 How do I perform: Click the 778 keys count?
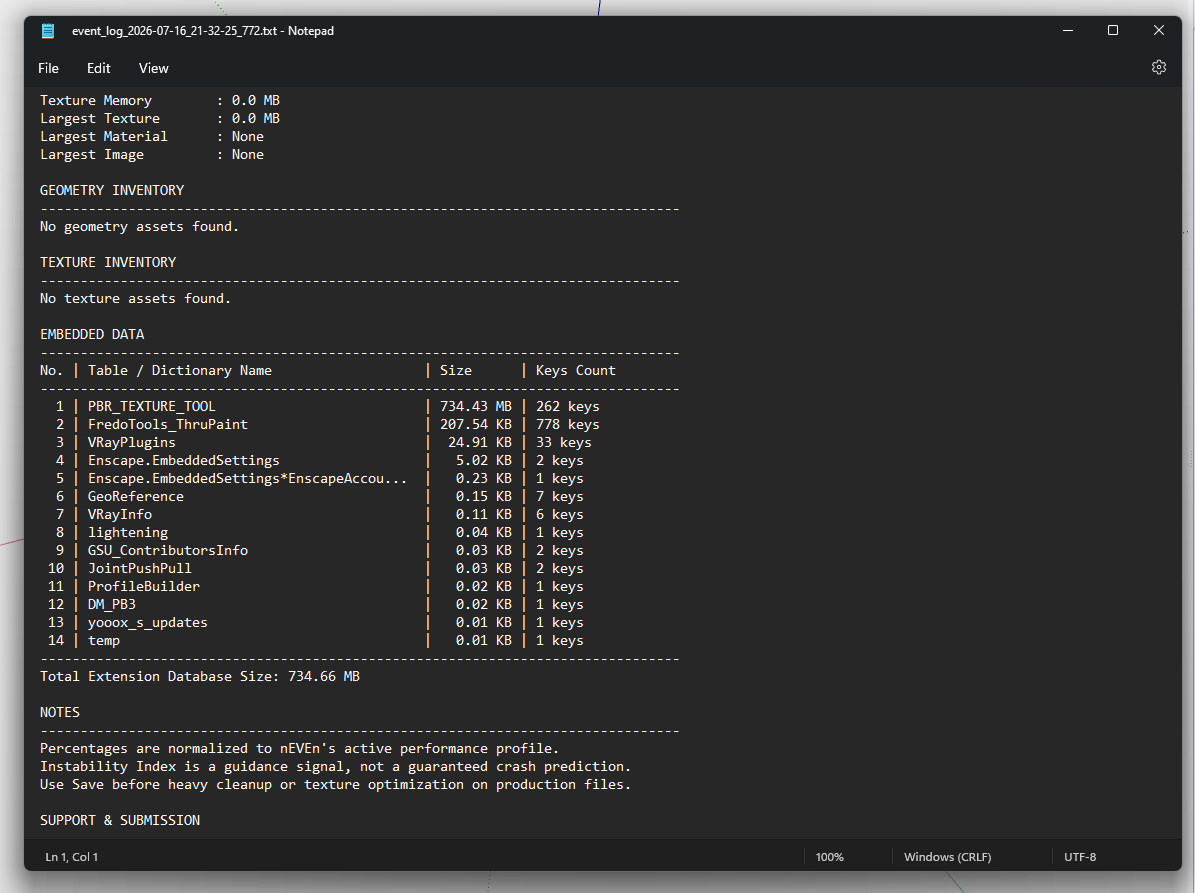click(x=568, y=424)
